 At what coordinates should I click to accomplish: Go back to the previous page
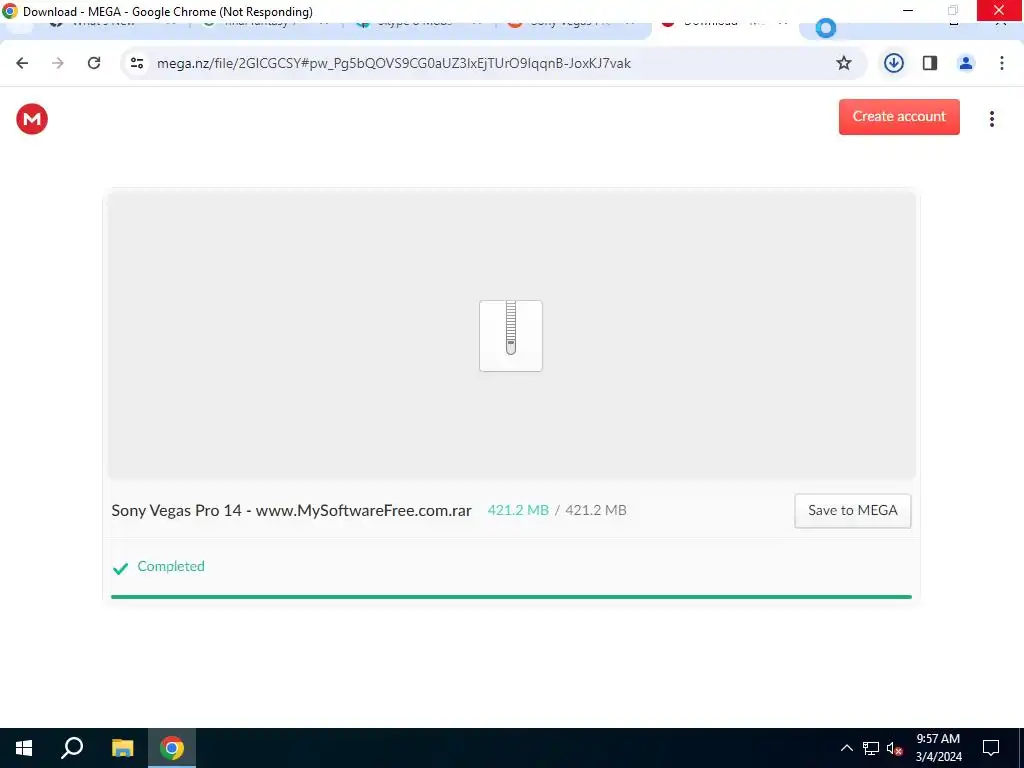22,63
